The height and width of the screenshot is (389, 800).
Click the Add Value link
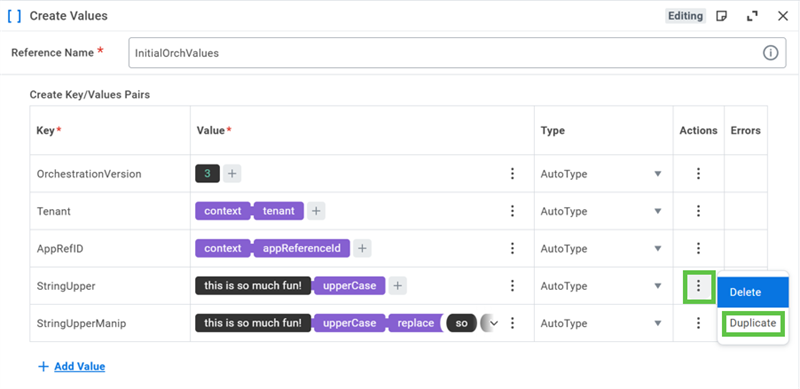(80, 367)
